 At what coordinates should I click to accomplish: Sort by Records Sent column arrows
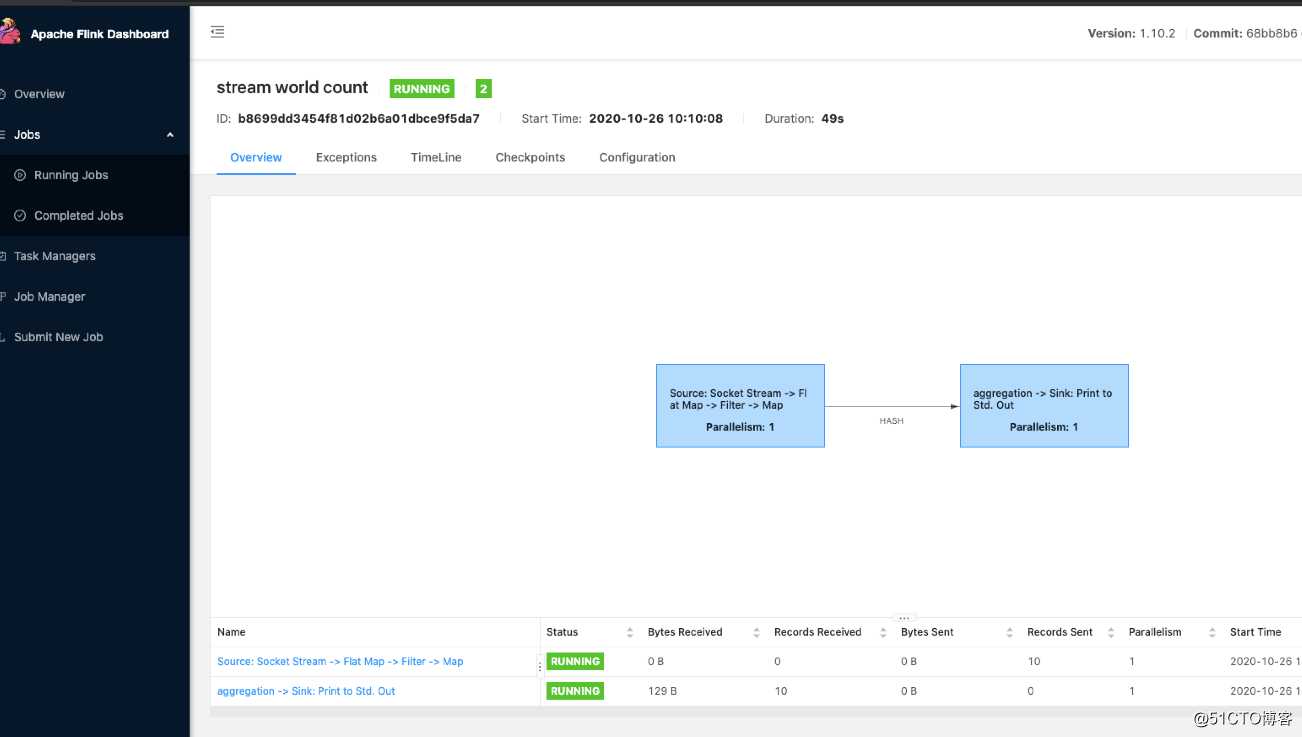[1111, 632]
